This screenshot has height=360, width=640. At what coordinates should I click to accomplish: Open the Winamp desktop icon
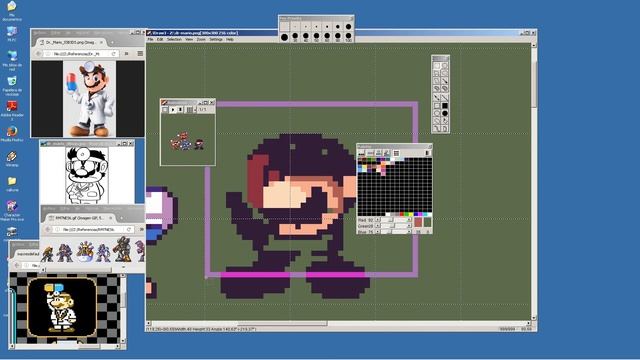click(12, 159)
